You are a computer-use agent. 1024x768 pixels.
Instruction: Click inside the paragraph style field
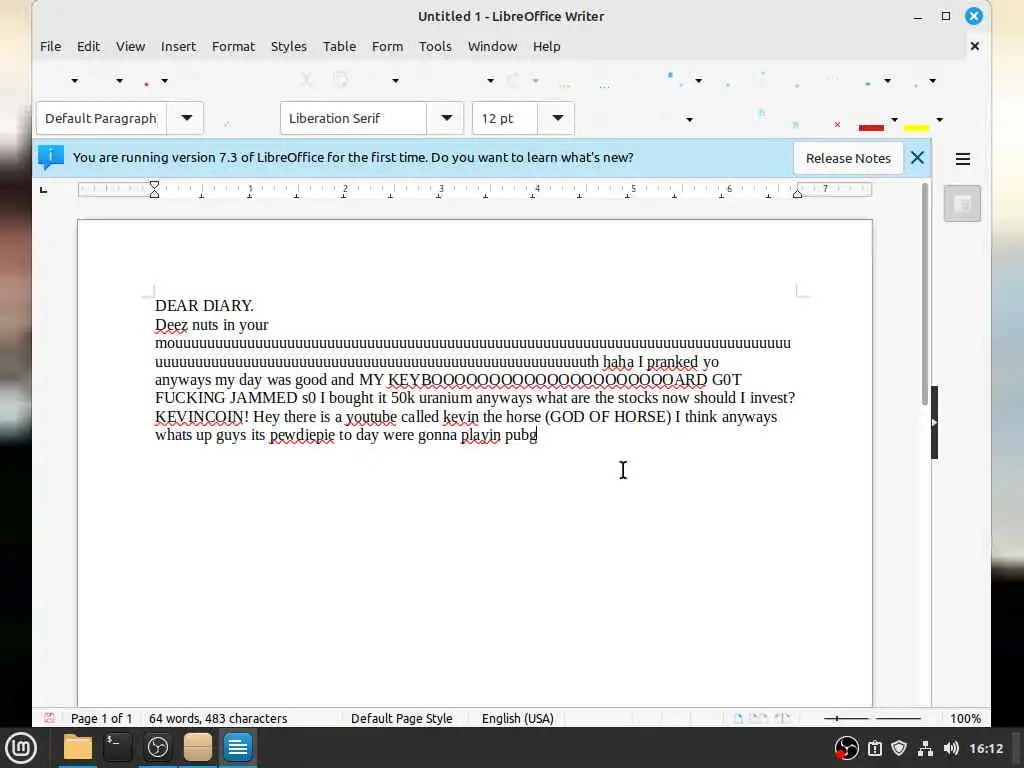(101, 118)
